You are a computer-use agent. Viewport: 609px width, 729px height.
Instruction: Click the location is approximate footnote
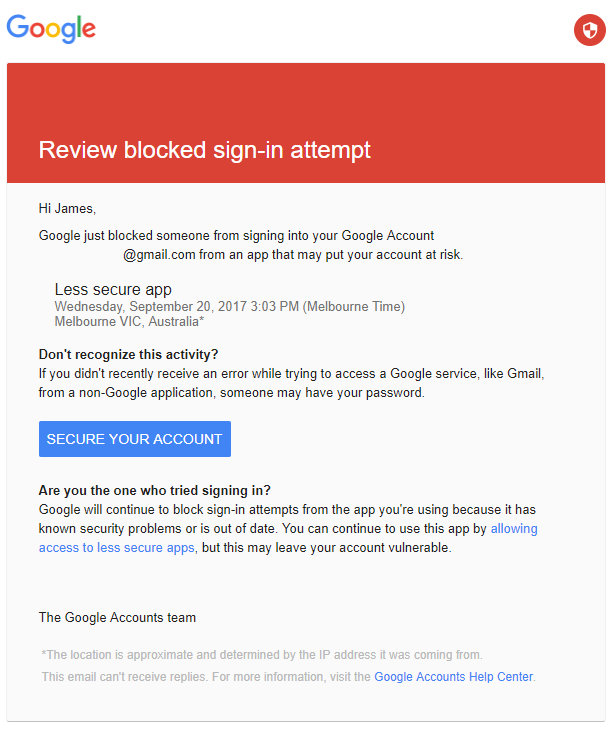(x=262, y=655)
